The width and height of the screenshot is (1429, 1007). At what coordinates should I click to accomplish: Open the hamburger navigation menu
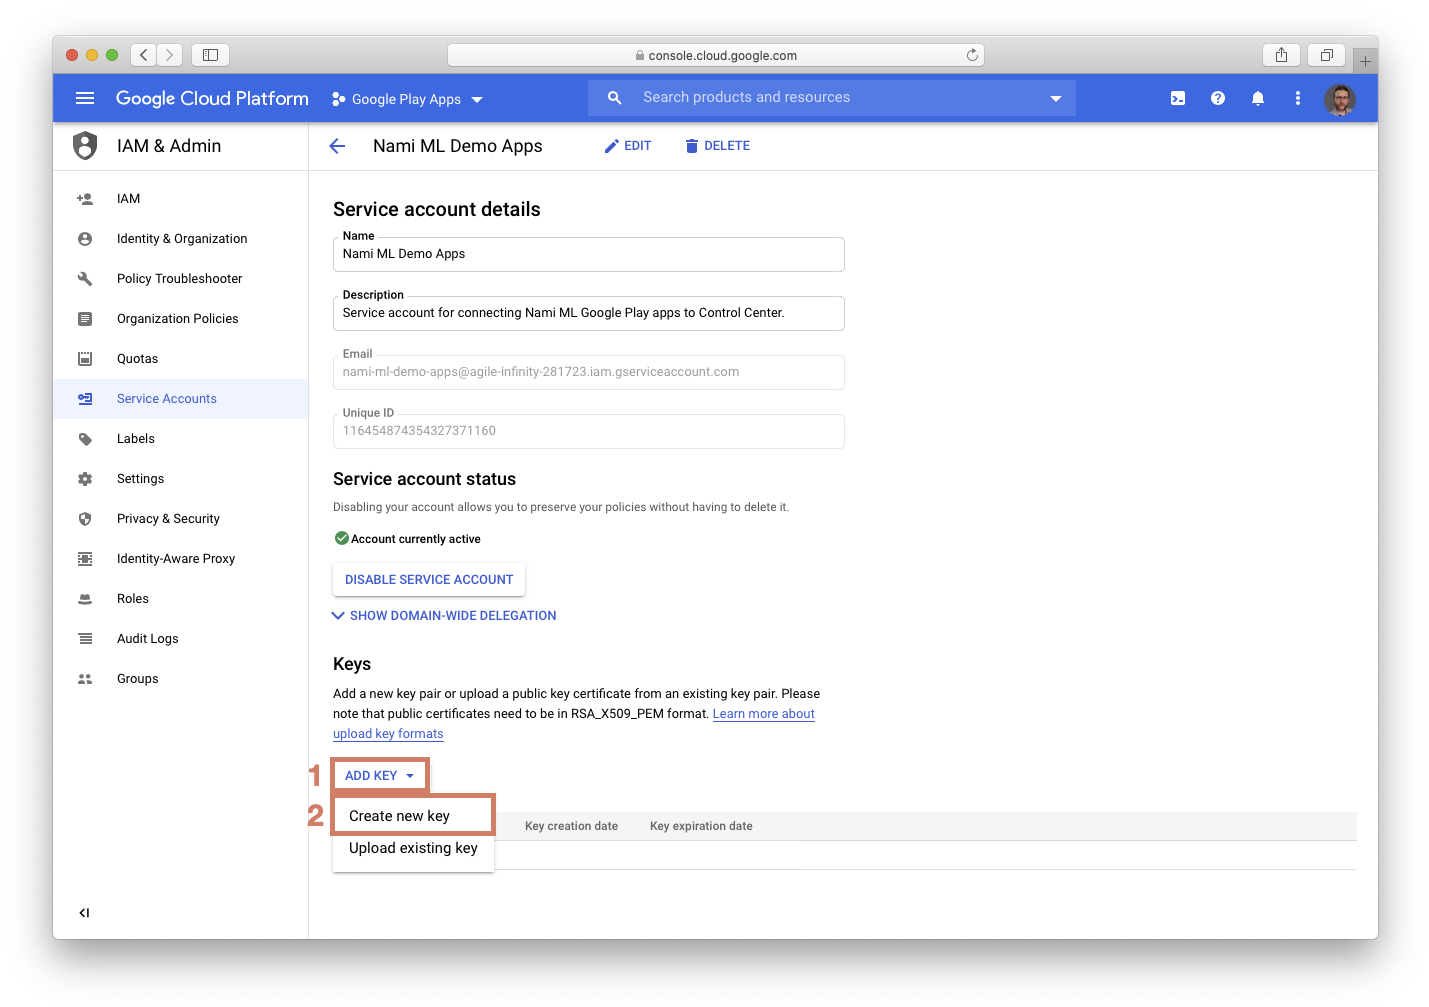click(85, 98)
